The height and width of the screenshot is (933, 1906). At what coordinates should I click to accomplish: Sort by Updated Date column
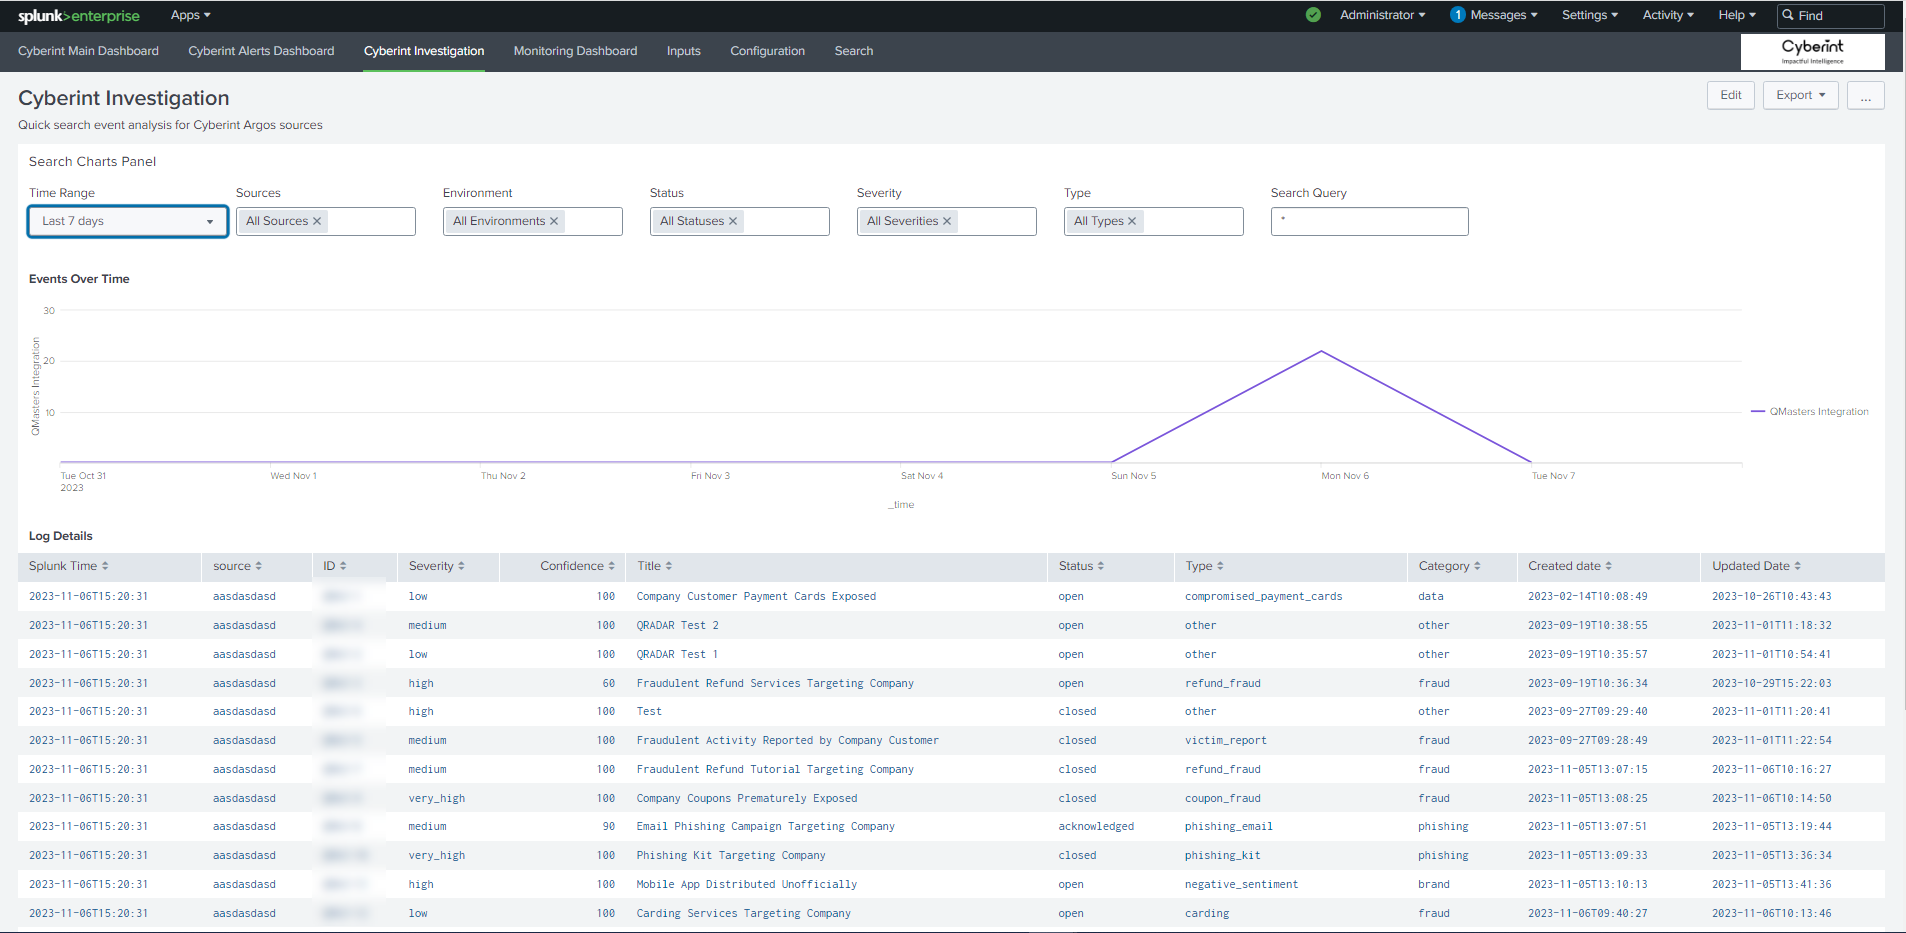1756,566
